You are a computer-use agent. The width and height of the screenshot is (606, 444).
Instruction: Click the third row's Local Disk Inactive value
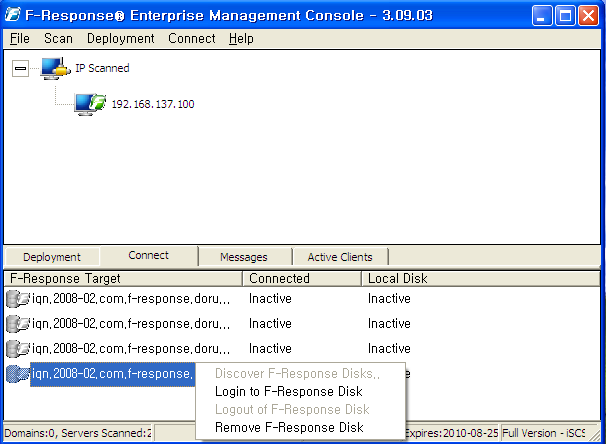tap(389, 349)
